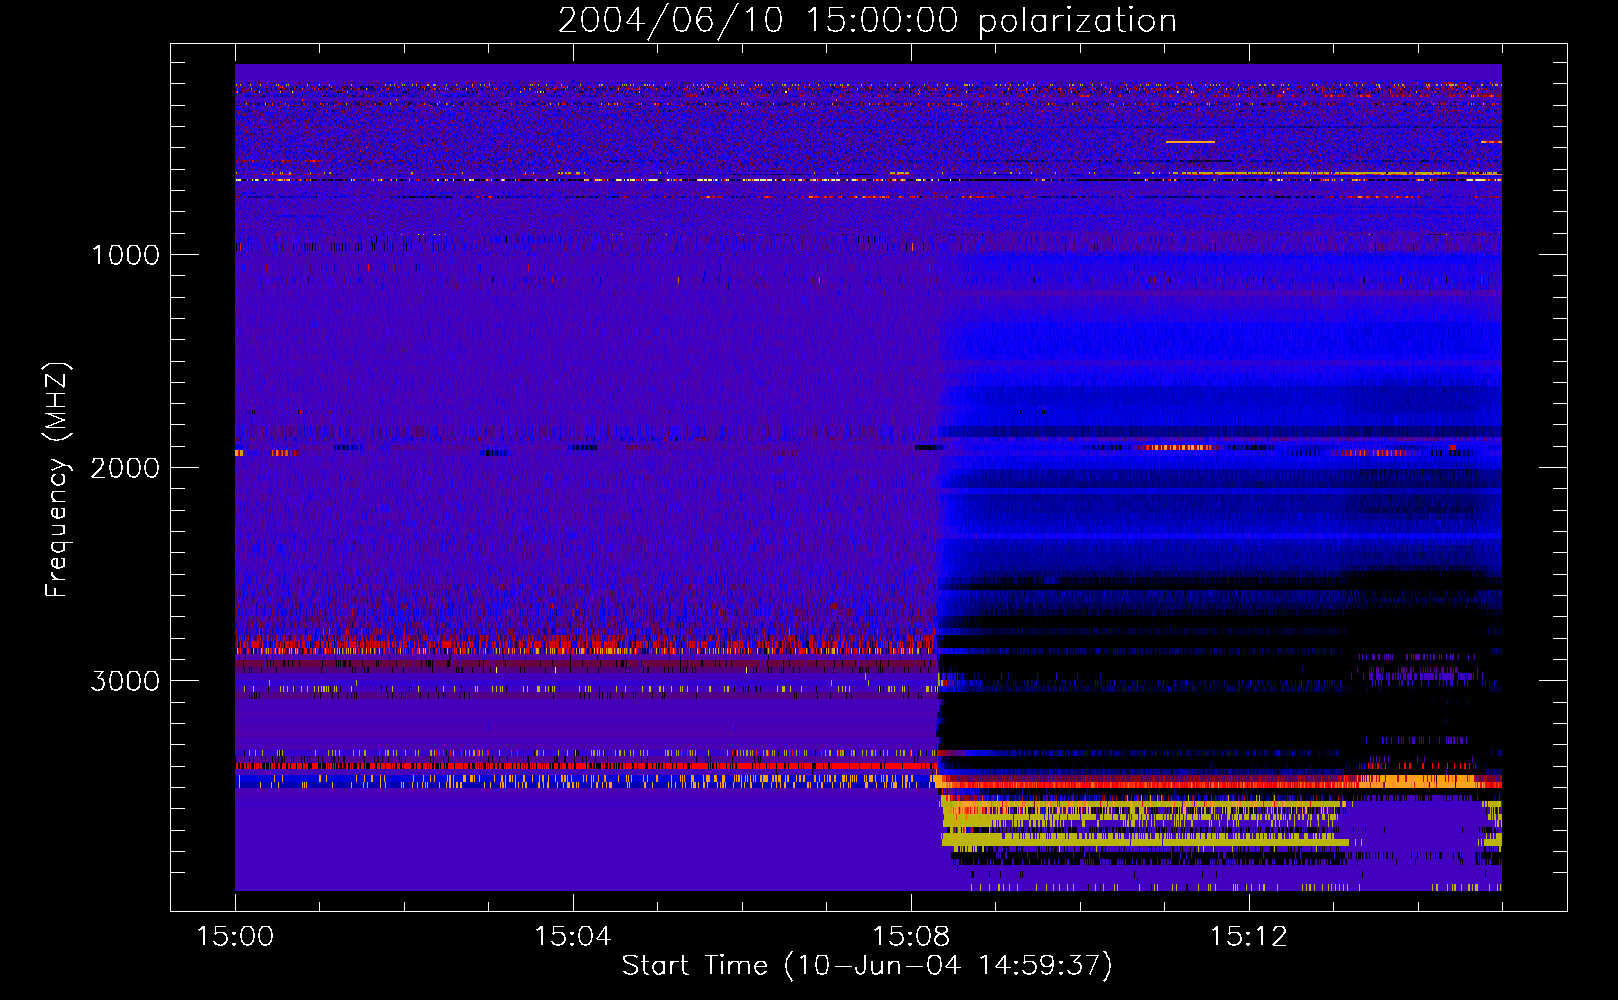Image resolution: width=1618 pixels, height=1000 pixels.
Task: Click the 2000 frequency tick label
Action: pyautogui.click(x=125, y=468)
